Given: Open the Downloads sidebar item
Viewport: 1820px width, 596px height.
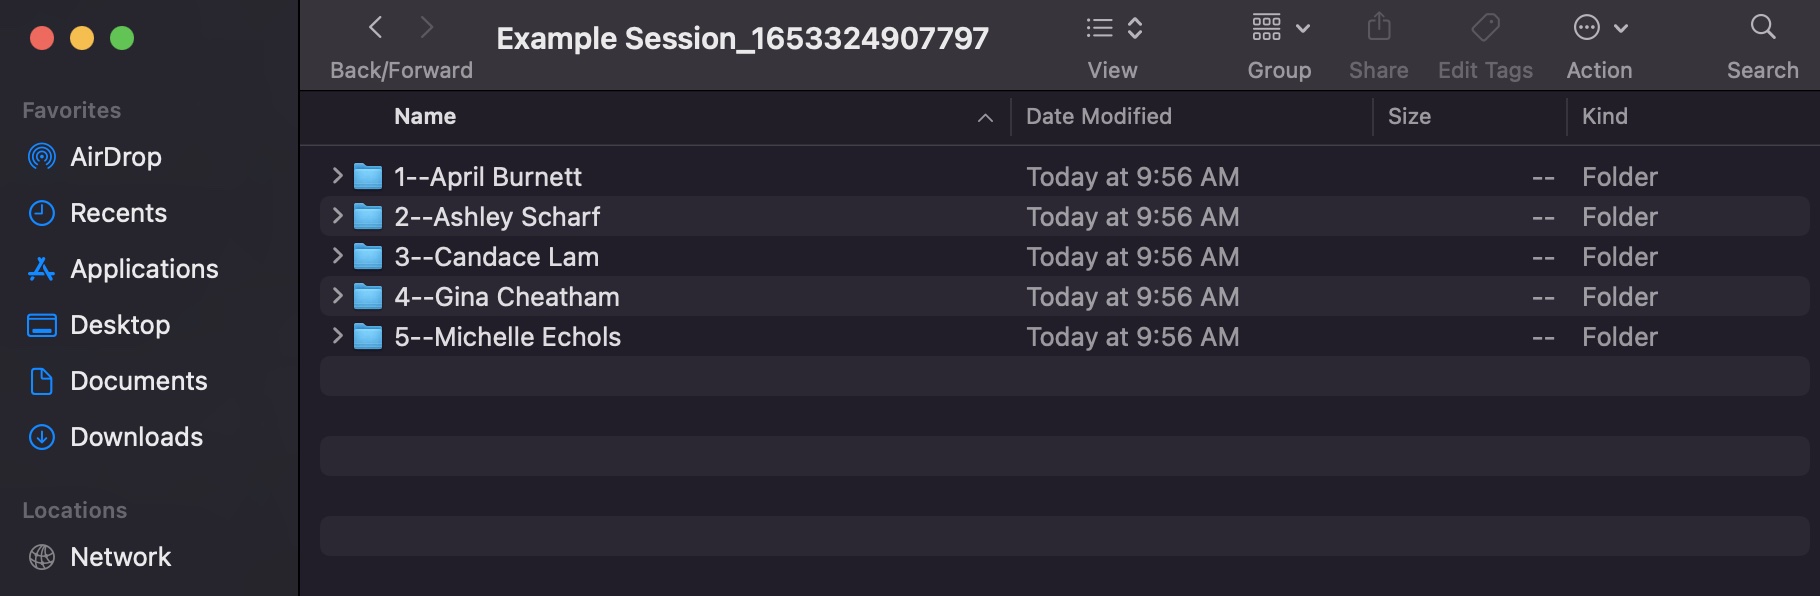Looking at the screenshot, I should pos(136,437).
